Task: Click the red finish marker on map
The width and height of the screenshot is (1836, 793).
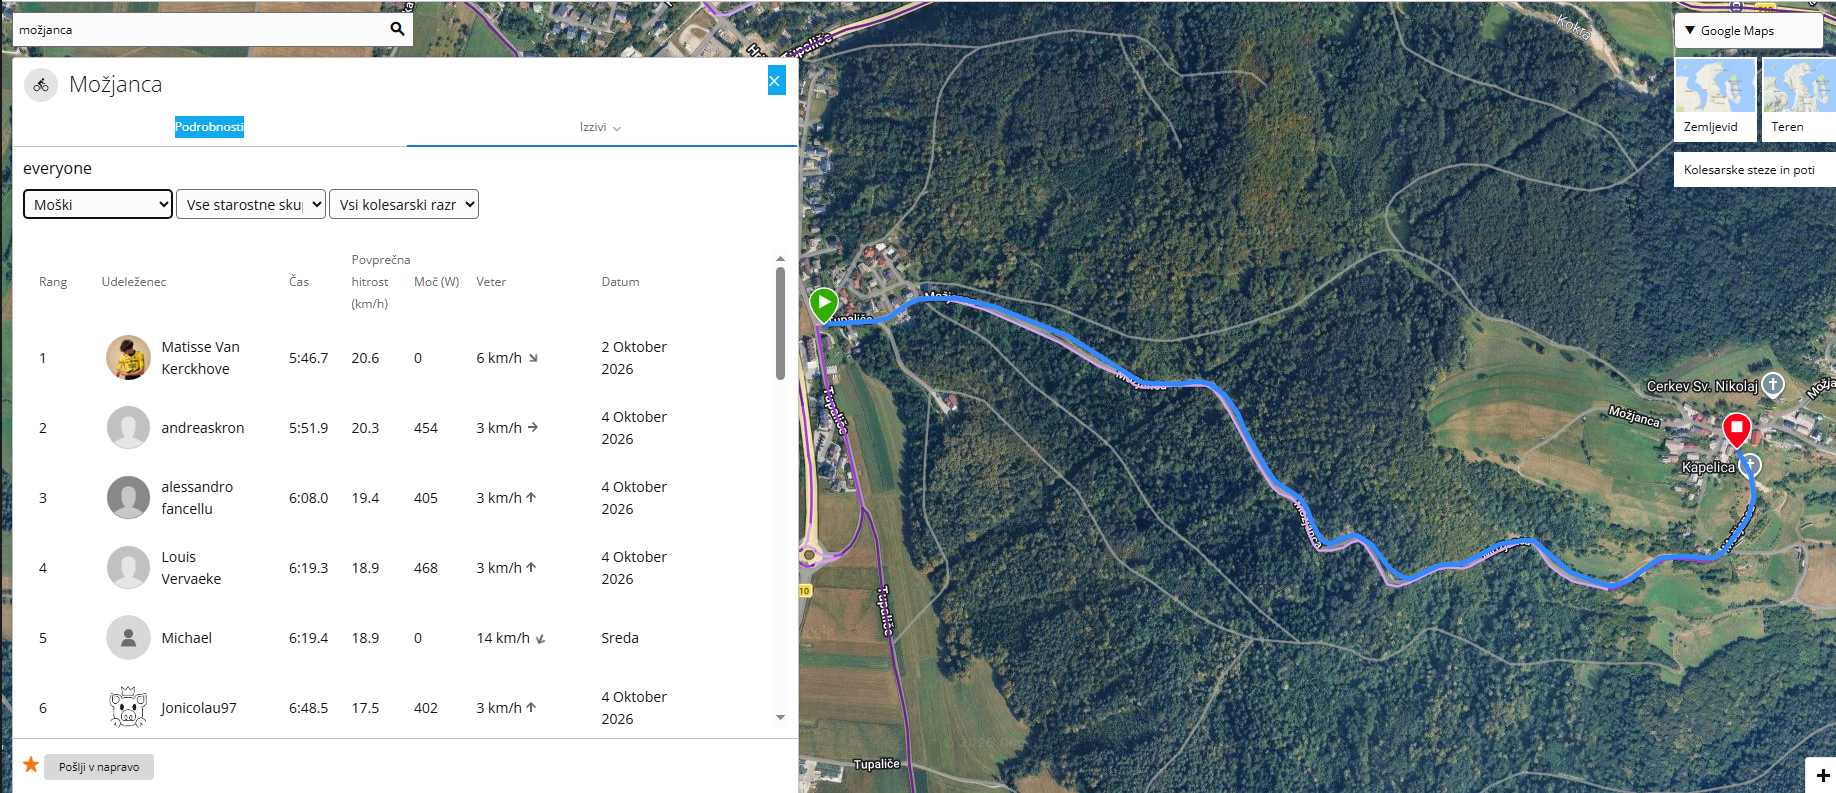Action: click(1737, 431)
